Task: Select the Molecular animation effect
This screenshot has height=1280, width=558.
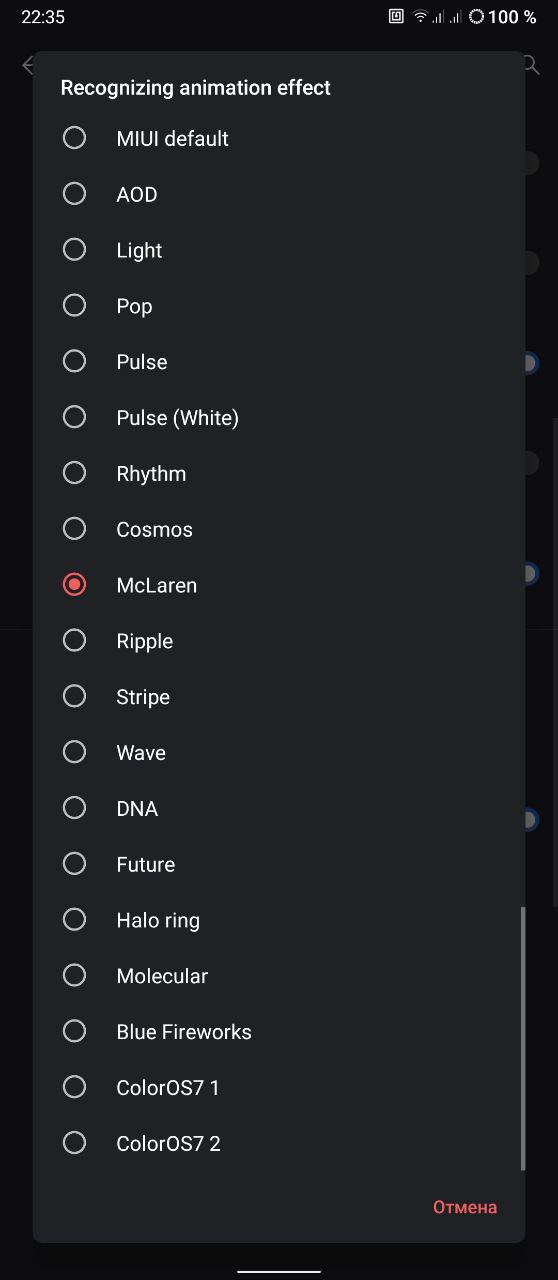Action: pyautogui.click(x=279, y=976)
